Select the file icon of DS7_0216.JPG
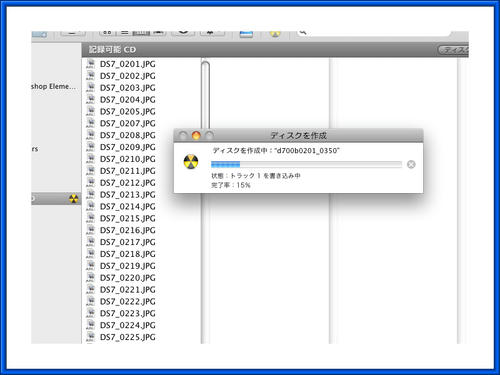 (90, 230)
